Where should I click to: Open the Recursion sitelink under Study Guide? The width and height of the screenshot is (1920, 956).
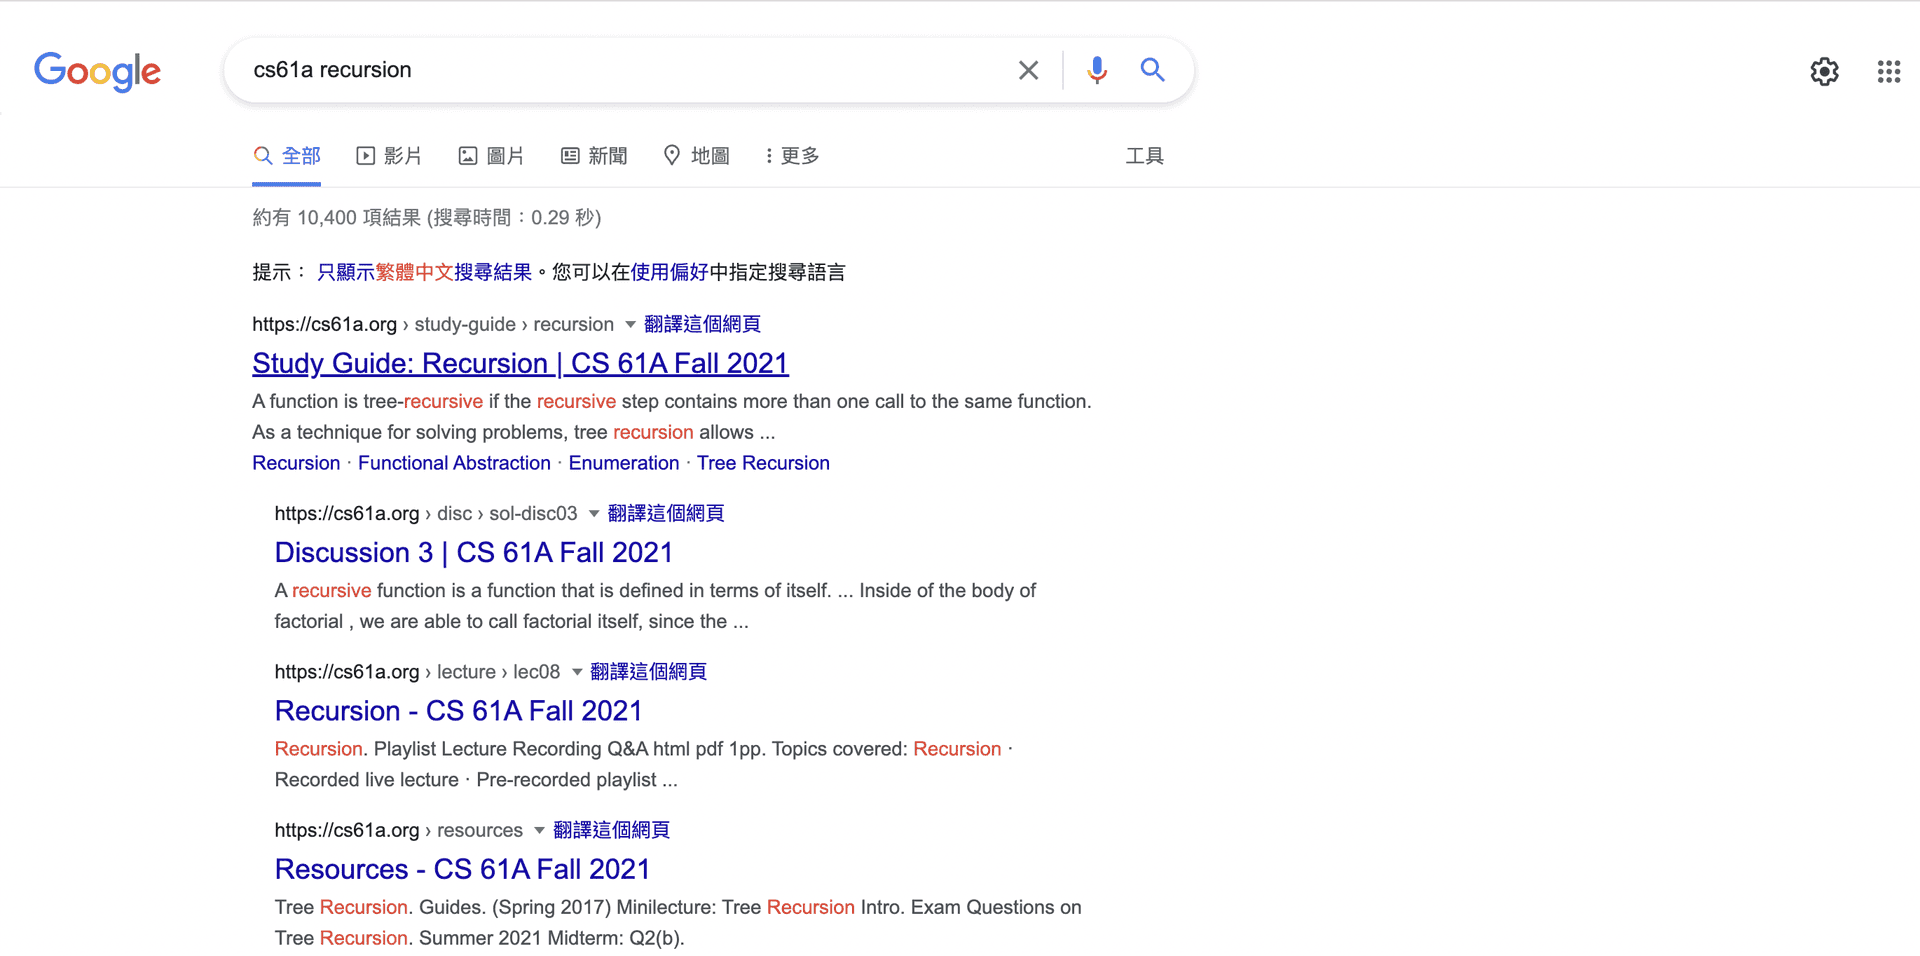click(x=296, y=463)
